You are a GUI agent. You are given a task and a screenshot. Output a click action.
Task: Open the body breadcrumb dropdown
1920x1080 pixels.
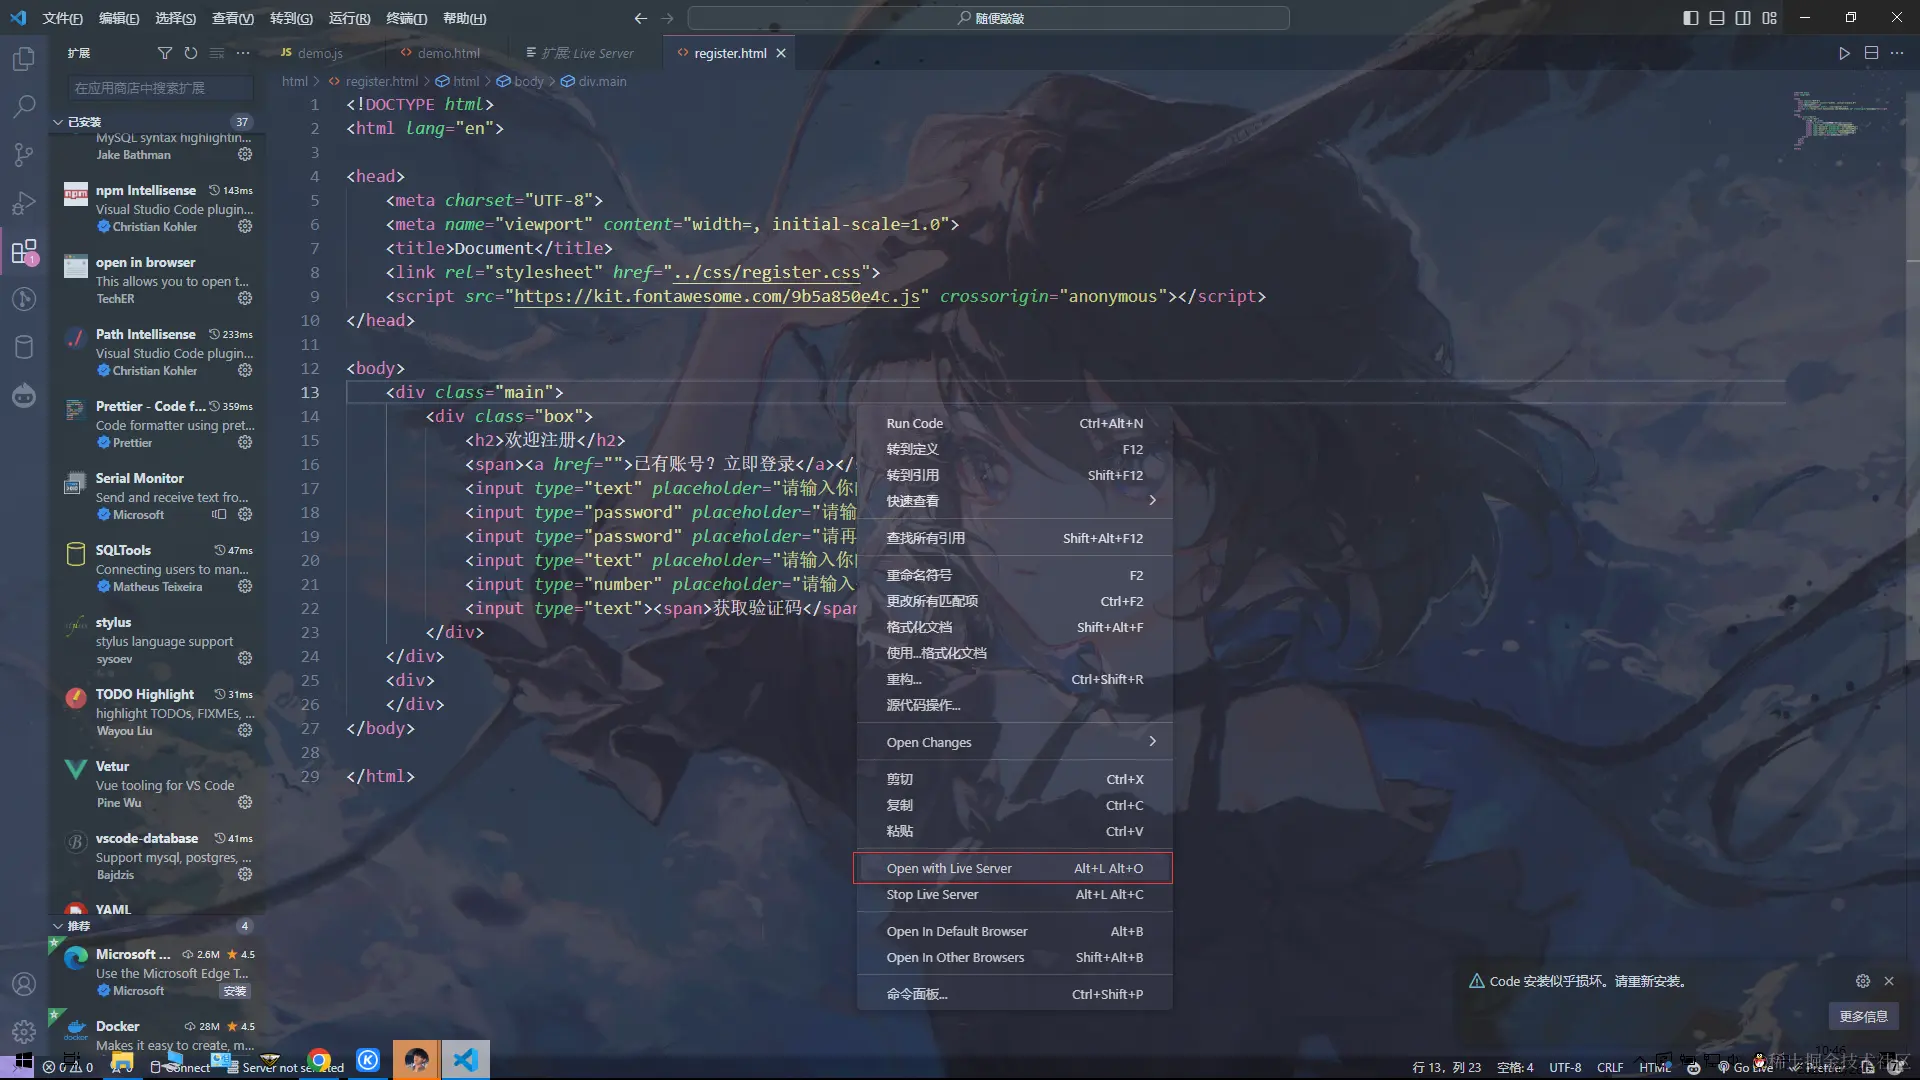click(x=520, y=81)
